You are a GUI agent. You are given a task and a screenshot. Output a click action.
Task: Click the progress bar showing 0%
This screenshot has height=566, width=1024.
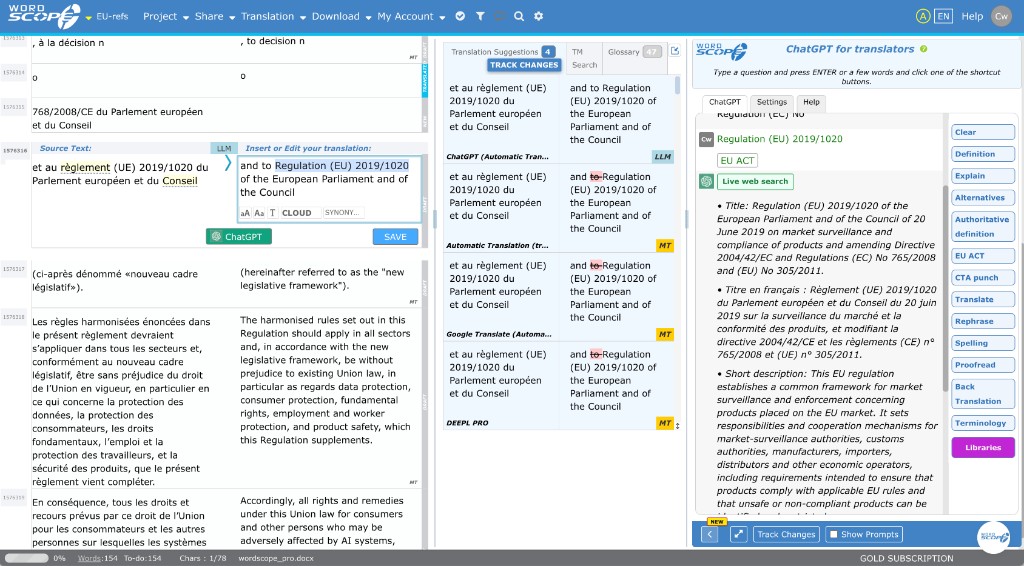[27, 558]
